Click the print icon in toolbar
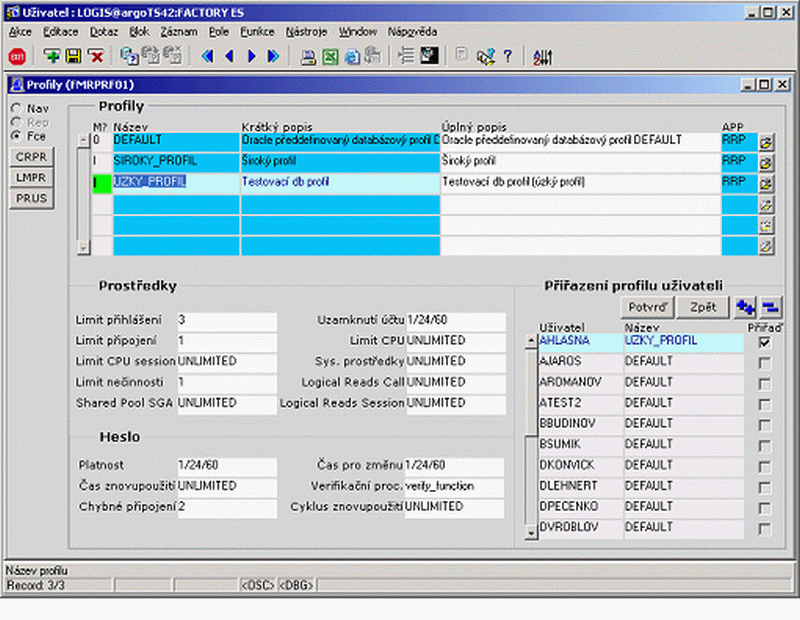Viewport: 800px width, 620px height. coord(308,57)
